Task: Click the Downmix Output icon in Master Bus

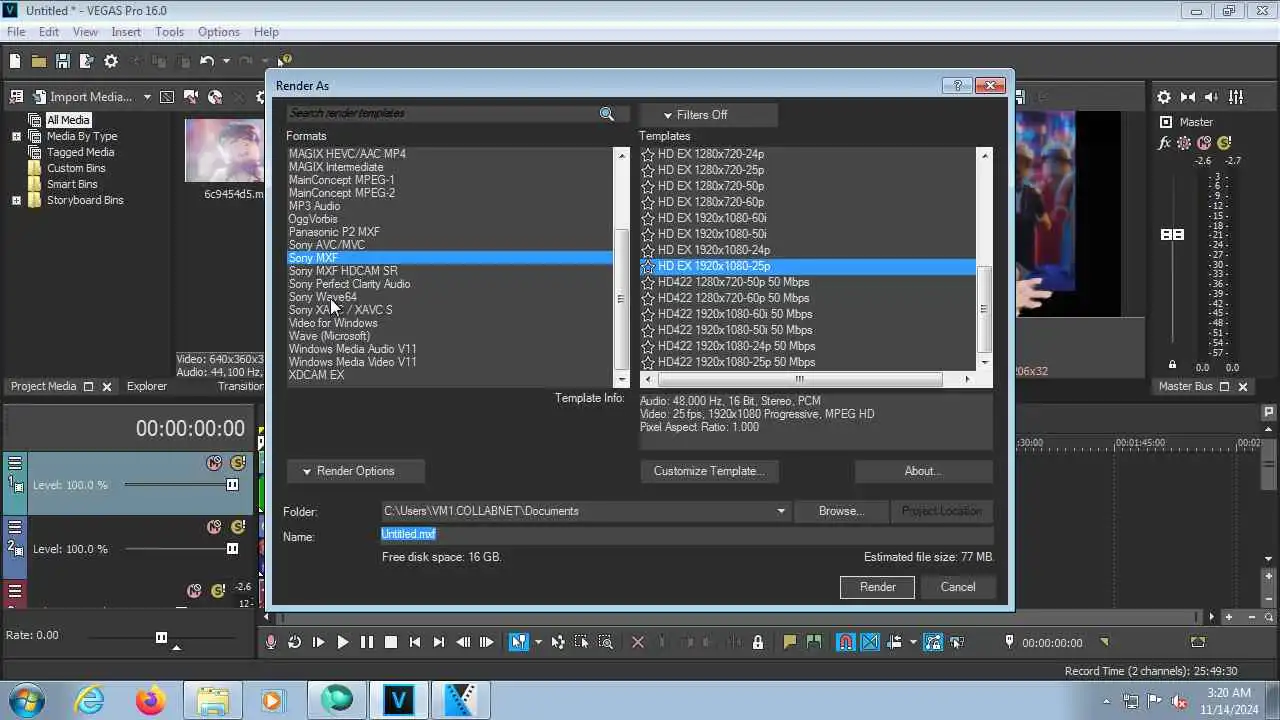Action: [1188, 97]
